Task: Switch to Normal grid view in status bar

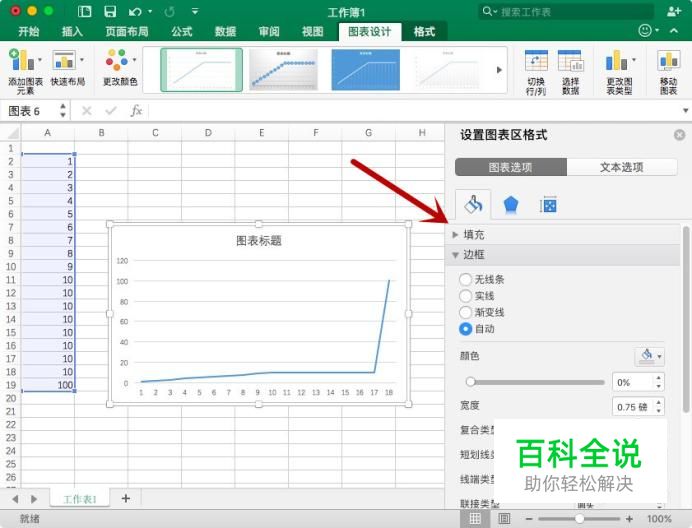Action: click(x=475, y=519)
